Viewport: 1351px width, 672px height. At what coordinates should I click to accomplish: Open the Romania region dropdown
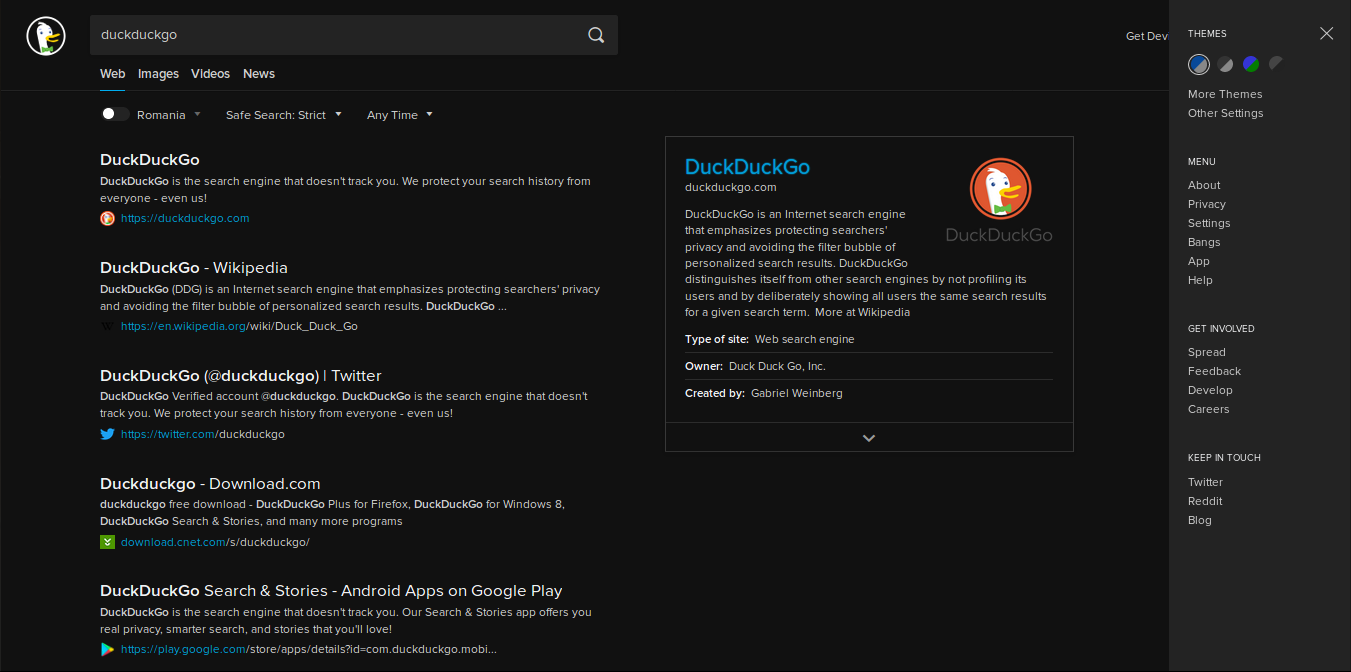point(169,115)
